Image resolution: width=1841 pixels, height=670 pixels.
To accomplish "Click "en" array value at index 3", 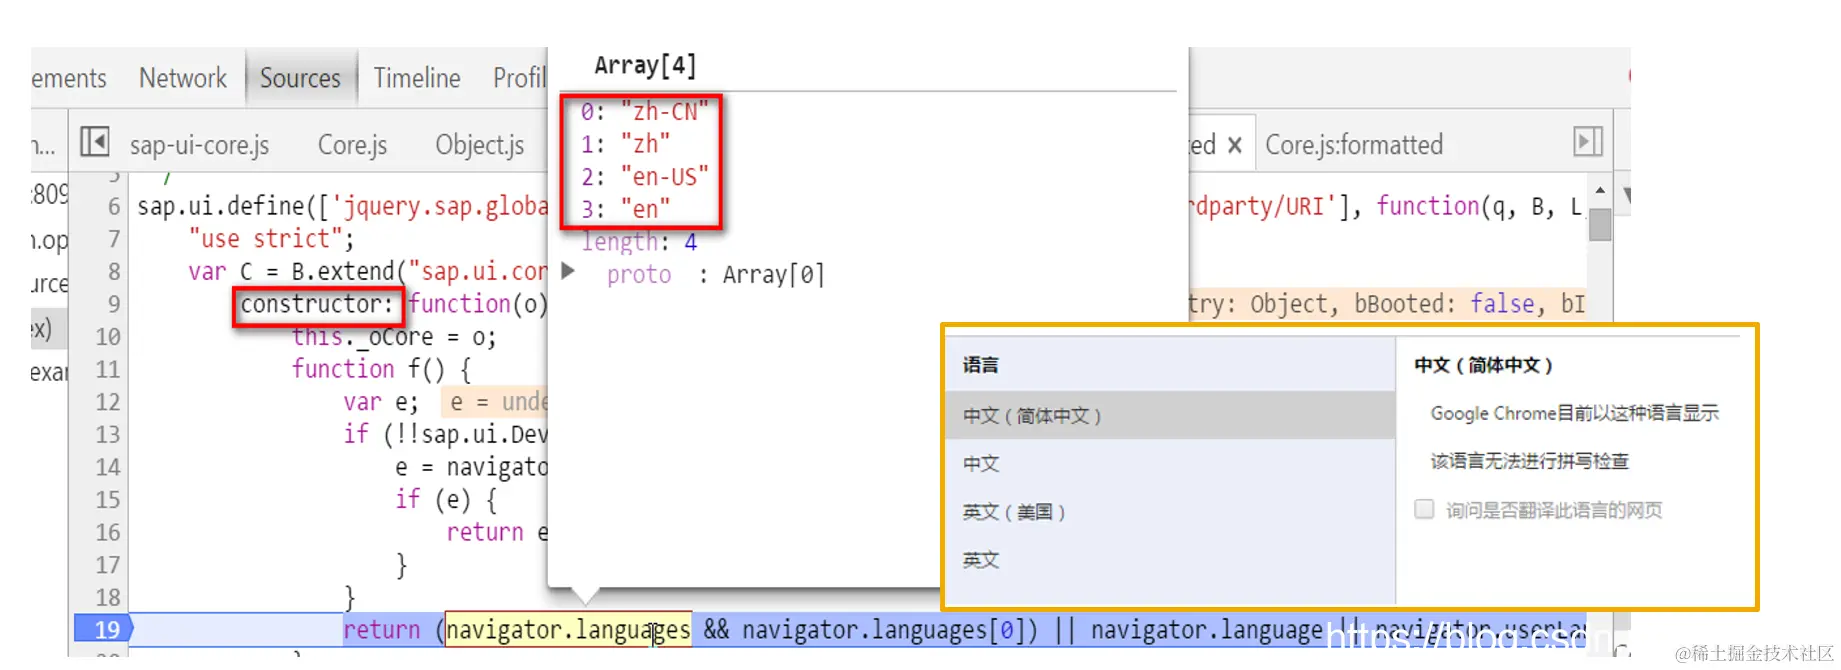I will 645,209.
